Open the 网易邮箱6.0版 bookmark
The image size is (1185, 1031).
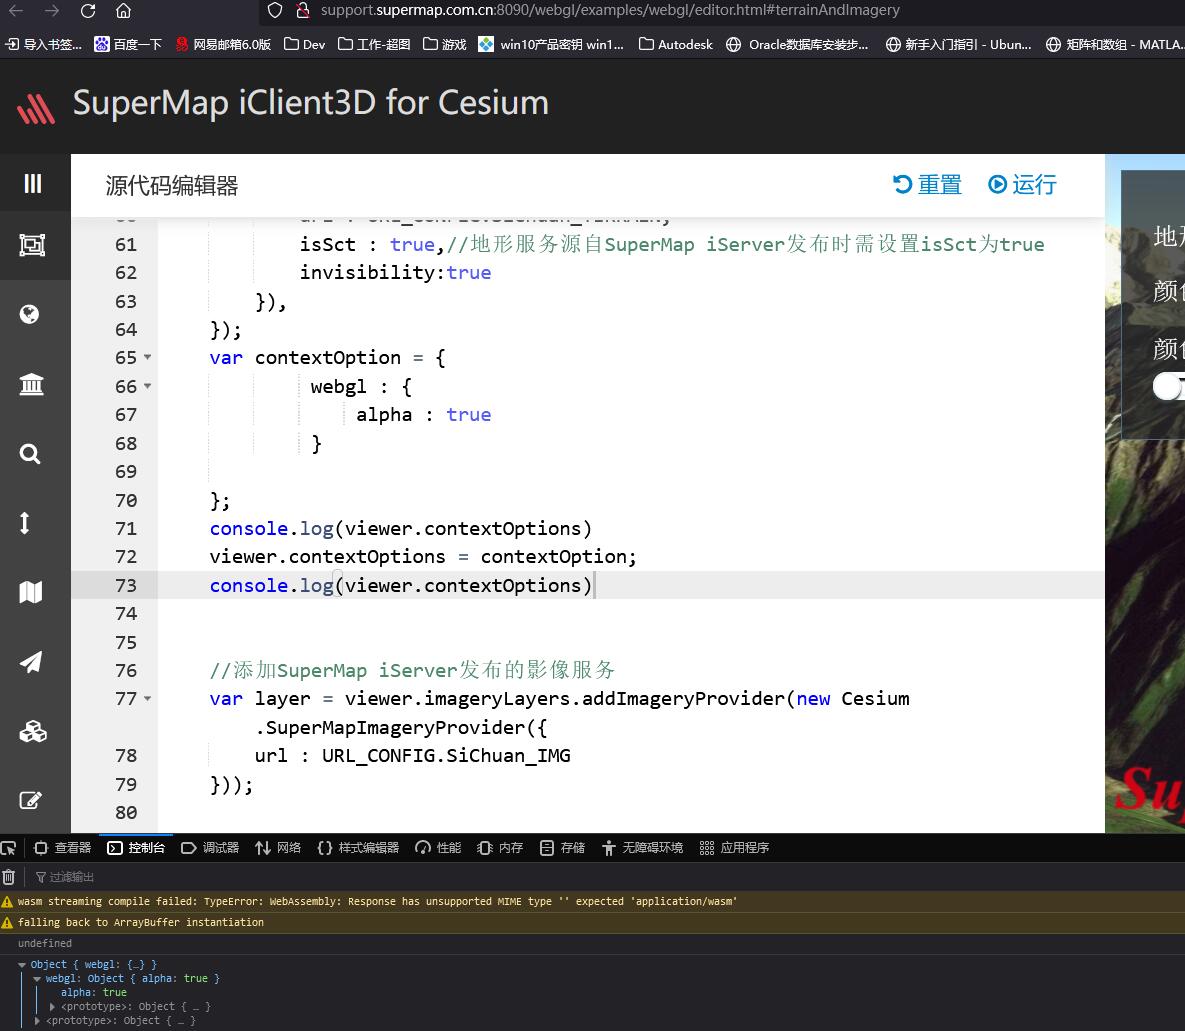point(223,45)
